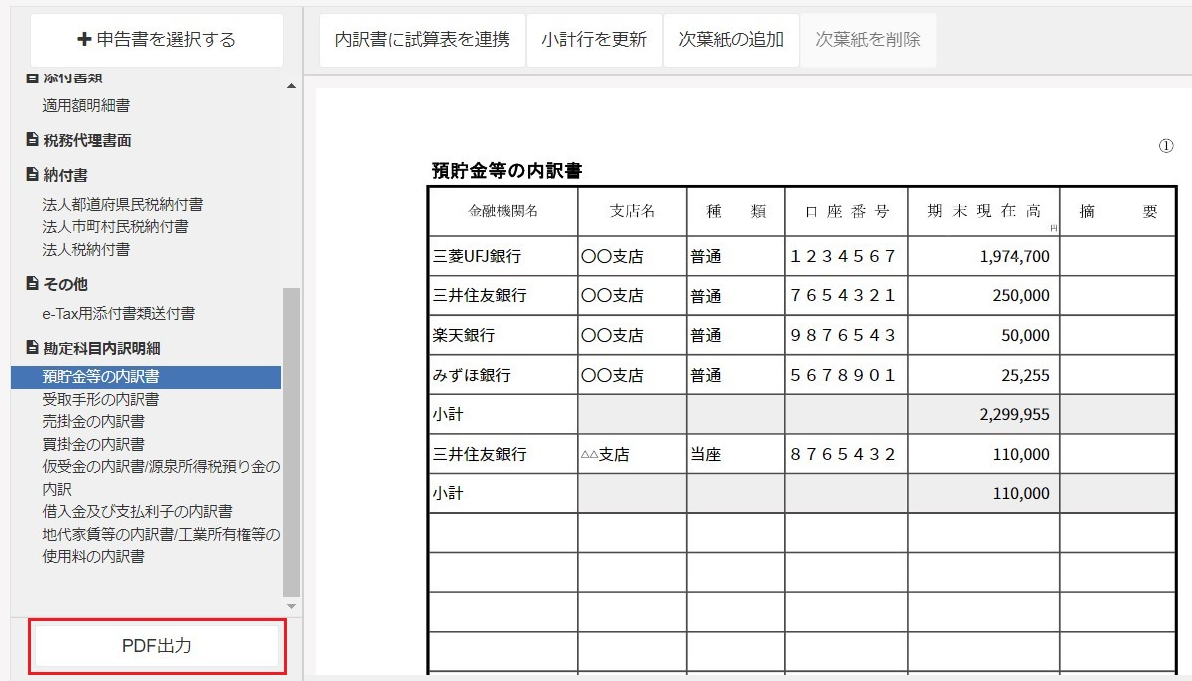This screenshot has height=681, width=1192.
Task: Open 地代家賃等の内訳書/工業所有権等の使用料の内訳書
Action: [161, 545]
